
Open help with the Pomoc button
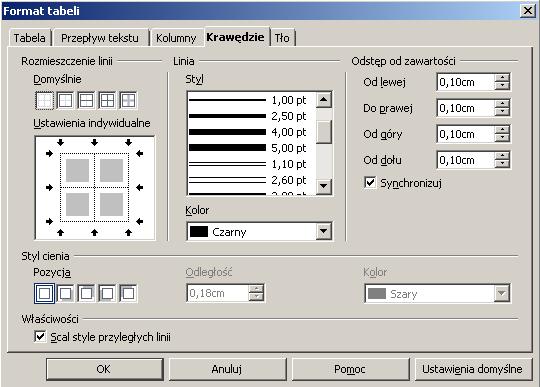350,369
